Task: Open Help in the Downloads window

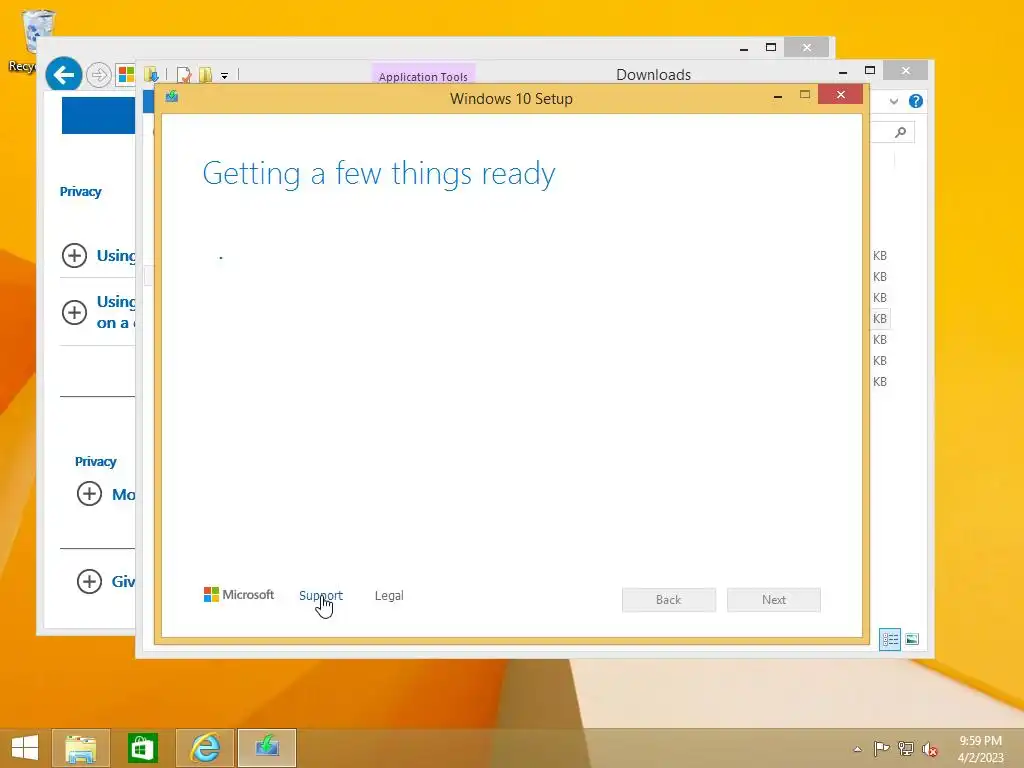Action: click(916, 101)
